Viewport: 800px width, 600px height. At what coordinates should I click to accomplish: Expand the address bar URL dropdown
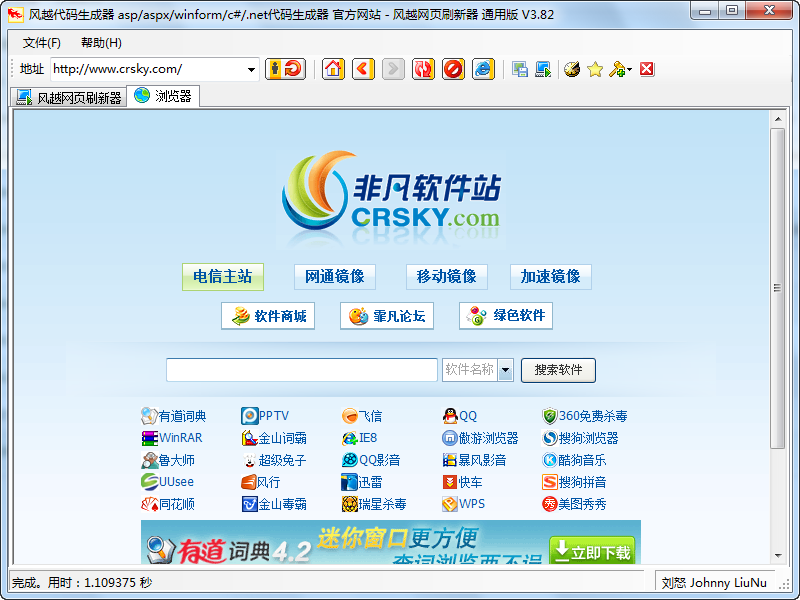[251, 69]
